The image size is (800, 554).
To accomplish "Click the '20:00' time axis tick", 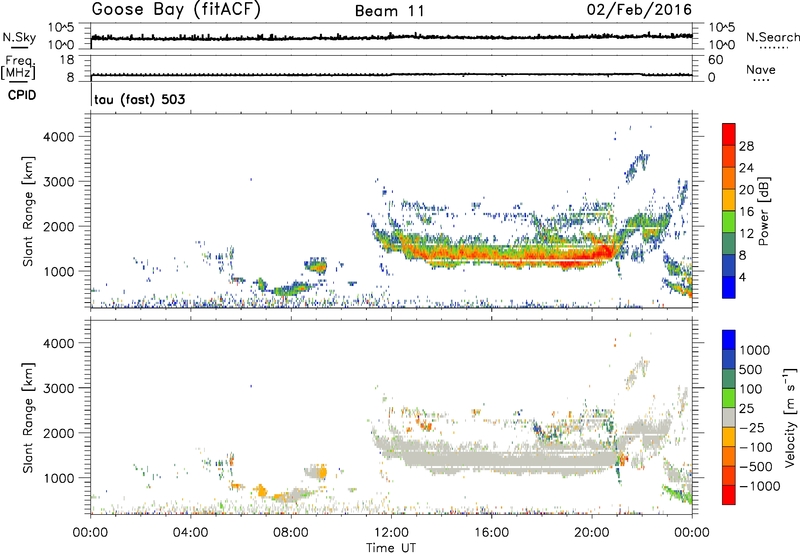I will tap(592, 533).
